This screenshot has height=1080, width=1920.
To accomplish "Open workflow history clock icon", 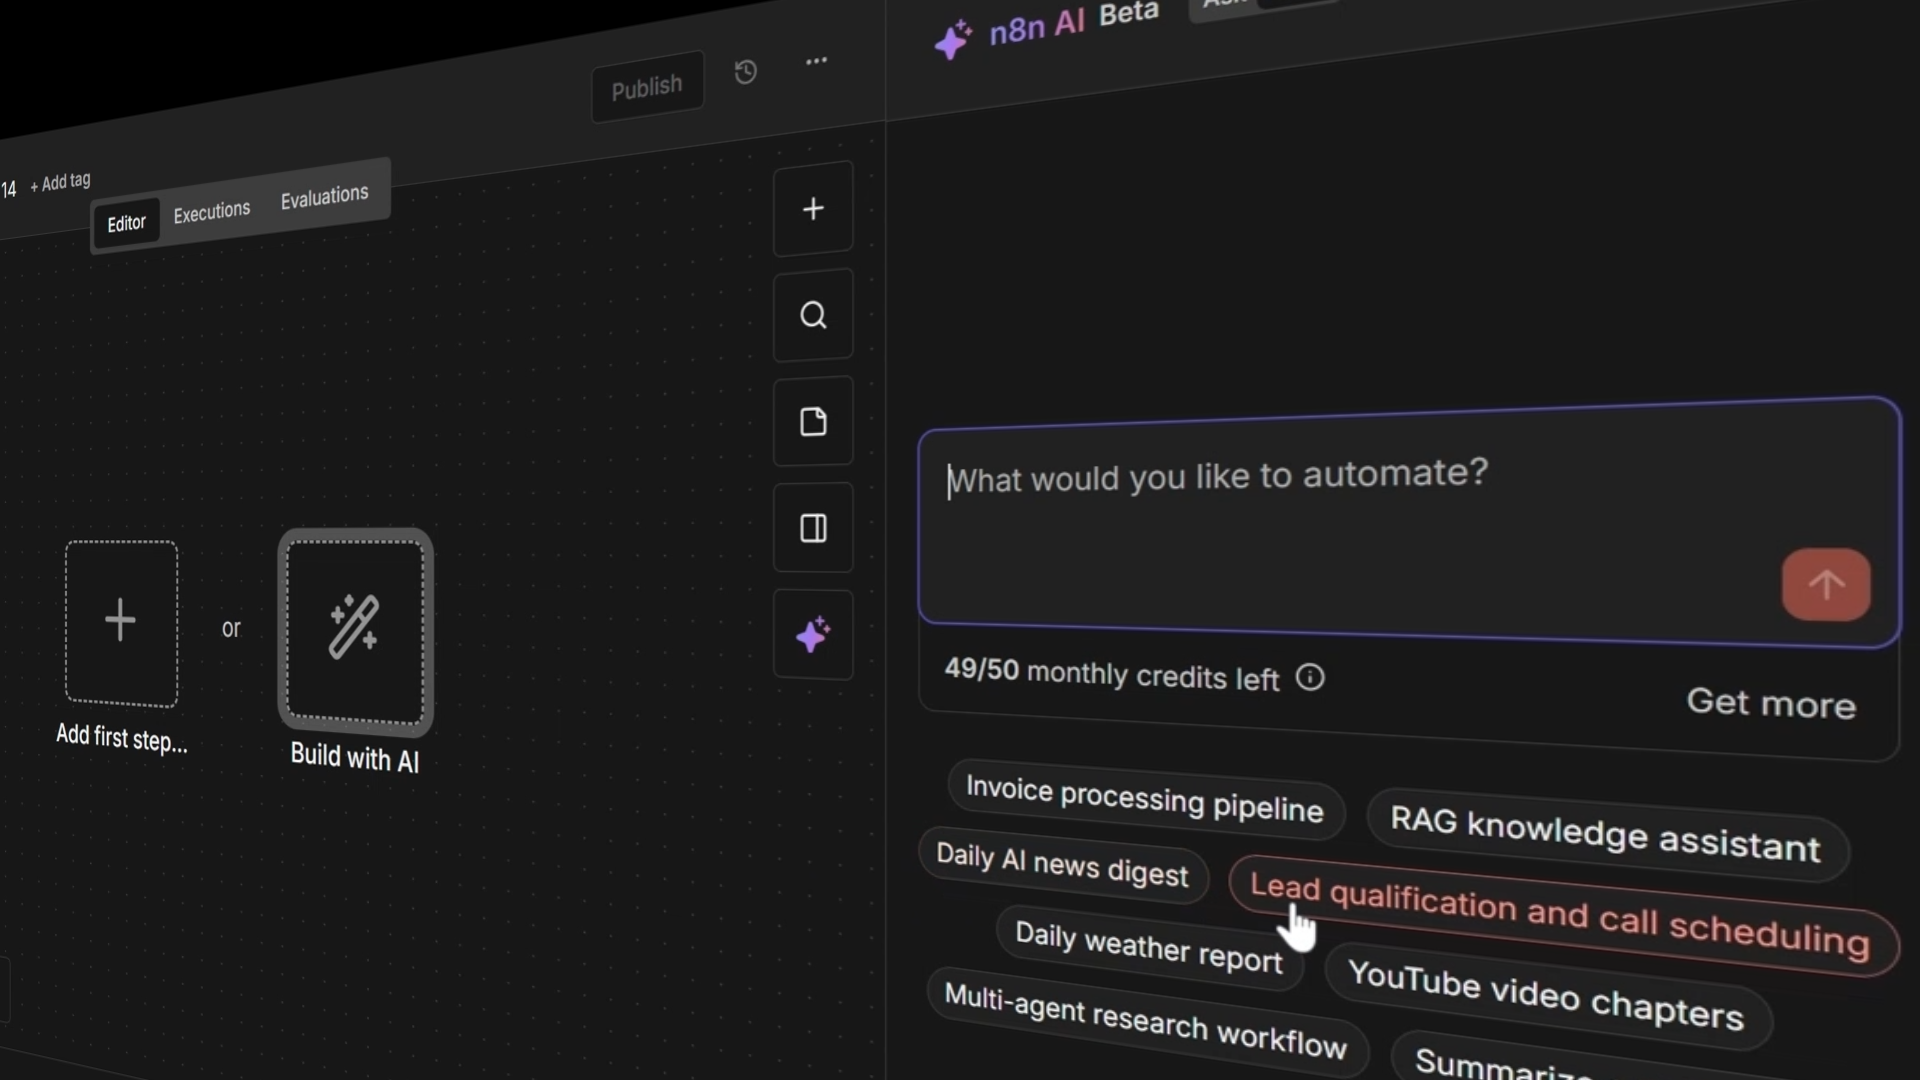I will [x=745, y=72].
